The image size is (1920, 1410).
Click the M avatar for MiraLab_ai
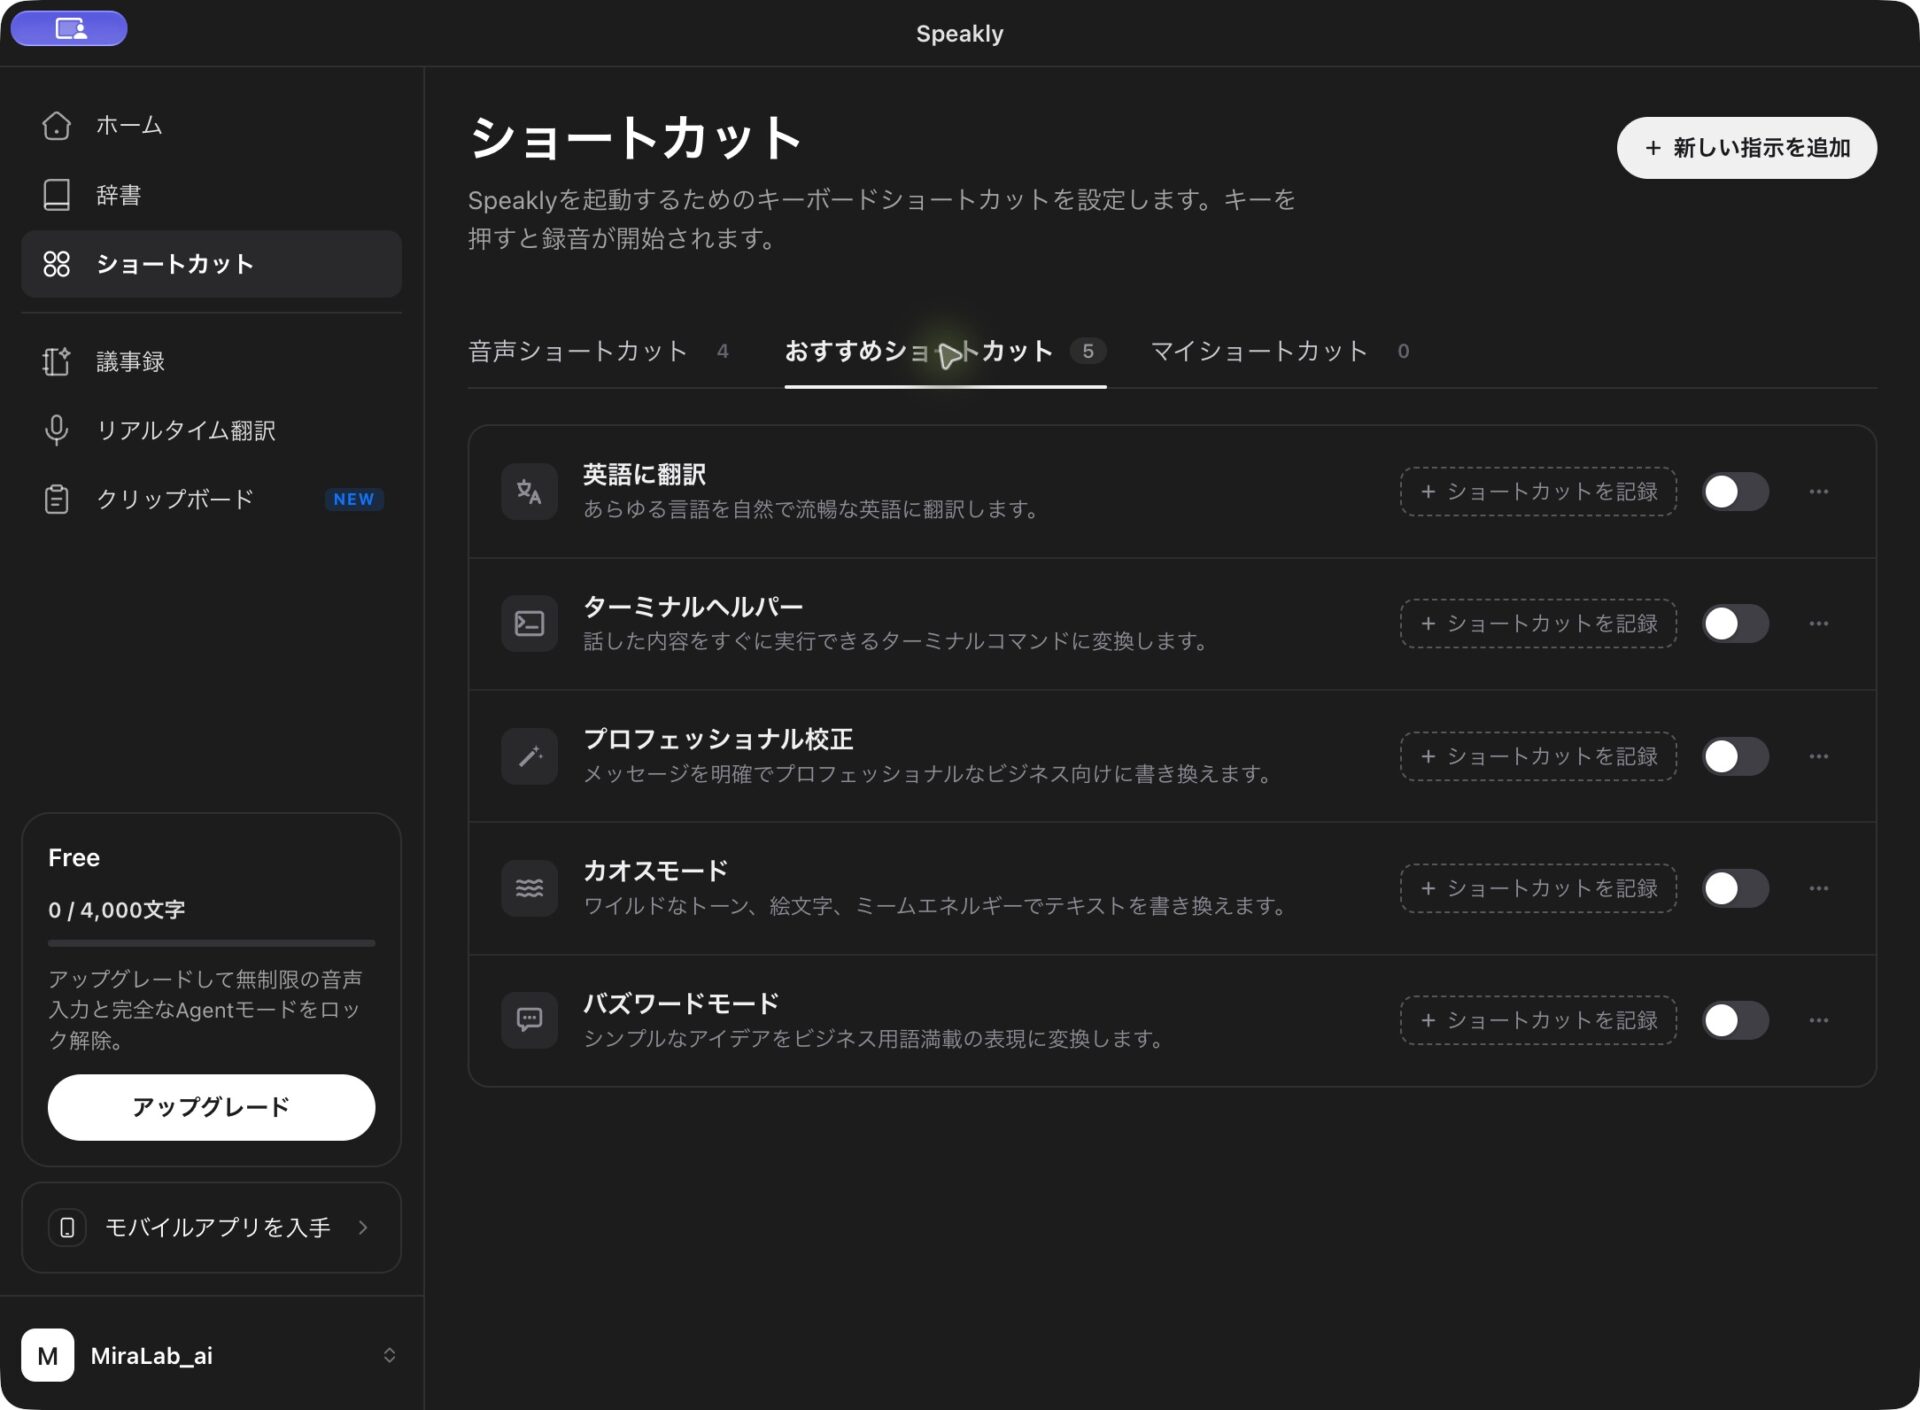(x=48, y=1355)
